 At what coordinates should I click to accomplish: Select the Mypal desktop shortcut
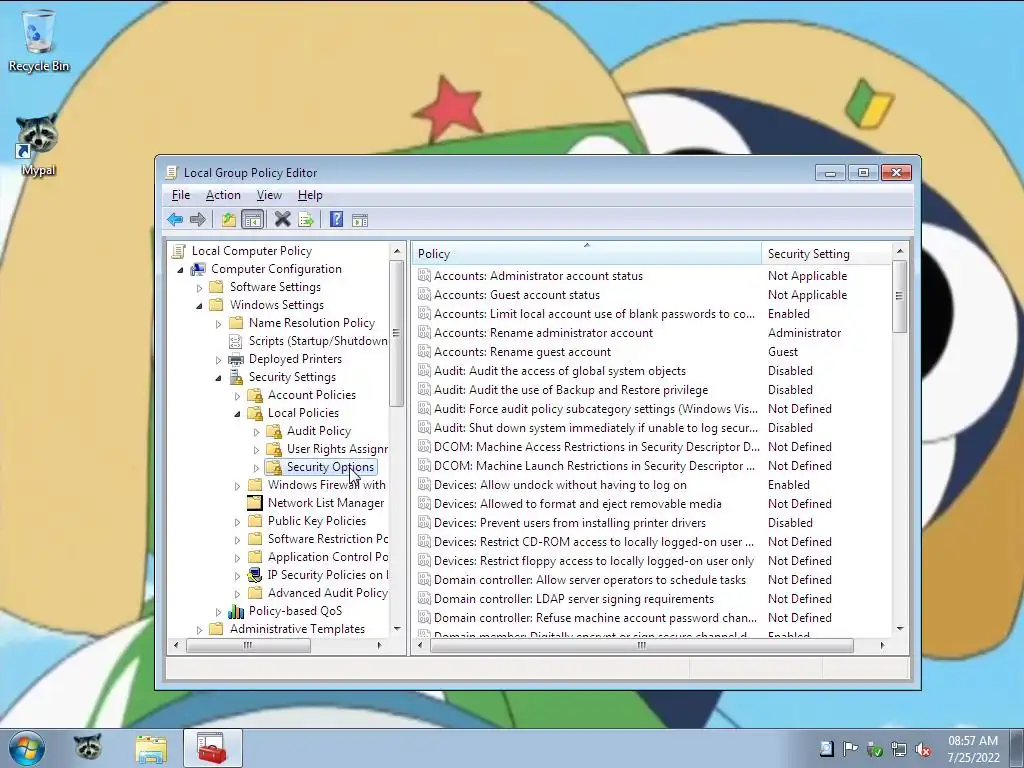[x=37, y=145]
